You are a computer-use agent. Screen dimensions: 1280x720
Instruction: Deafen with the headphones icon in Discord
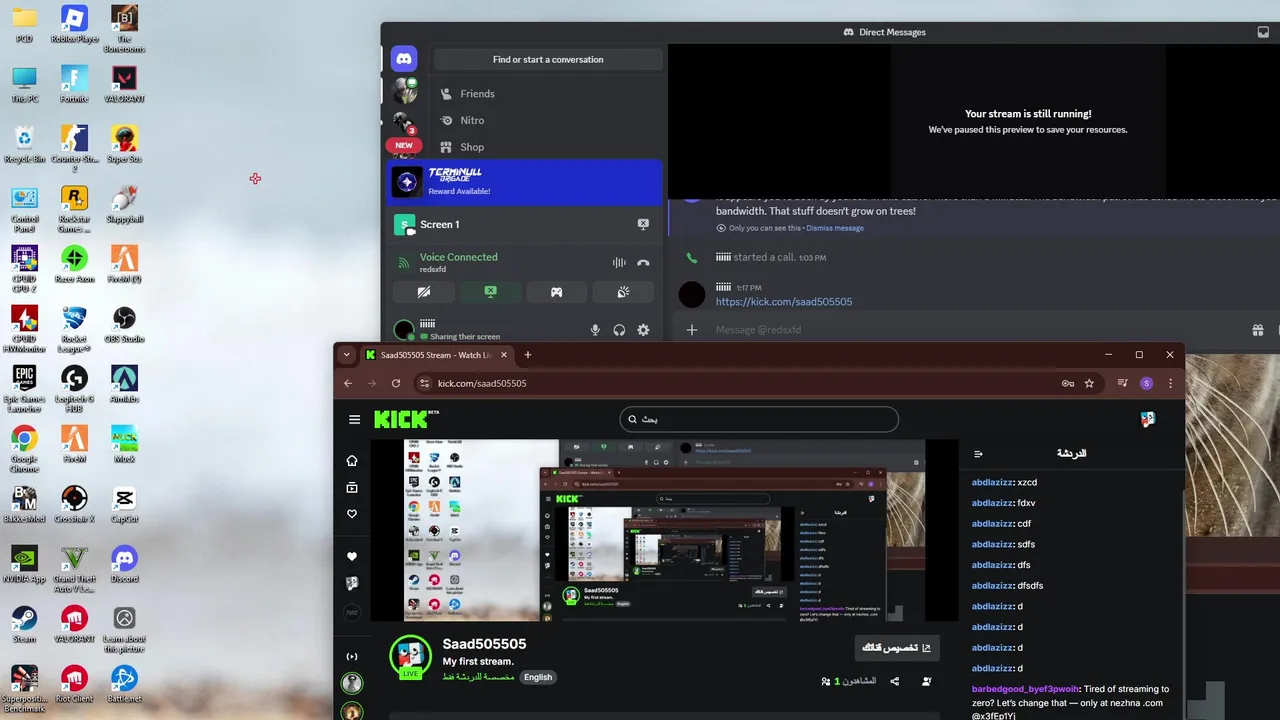coord(619,330)
